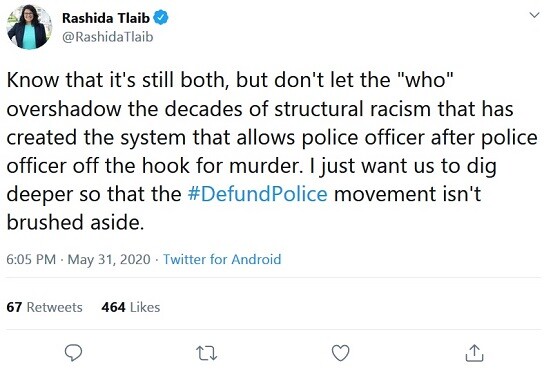Click the line mentioning 'structural racism'

click(260, 109)
